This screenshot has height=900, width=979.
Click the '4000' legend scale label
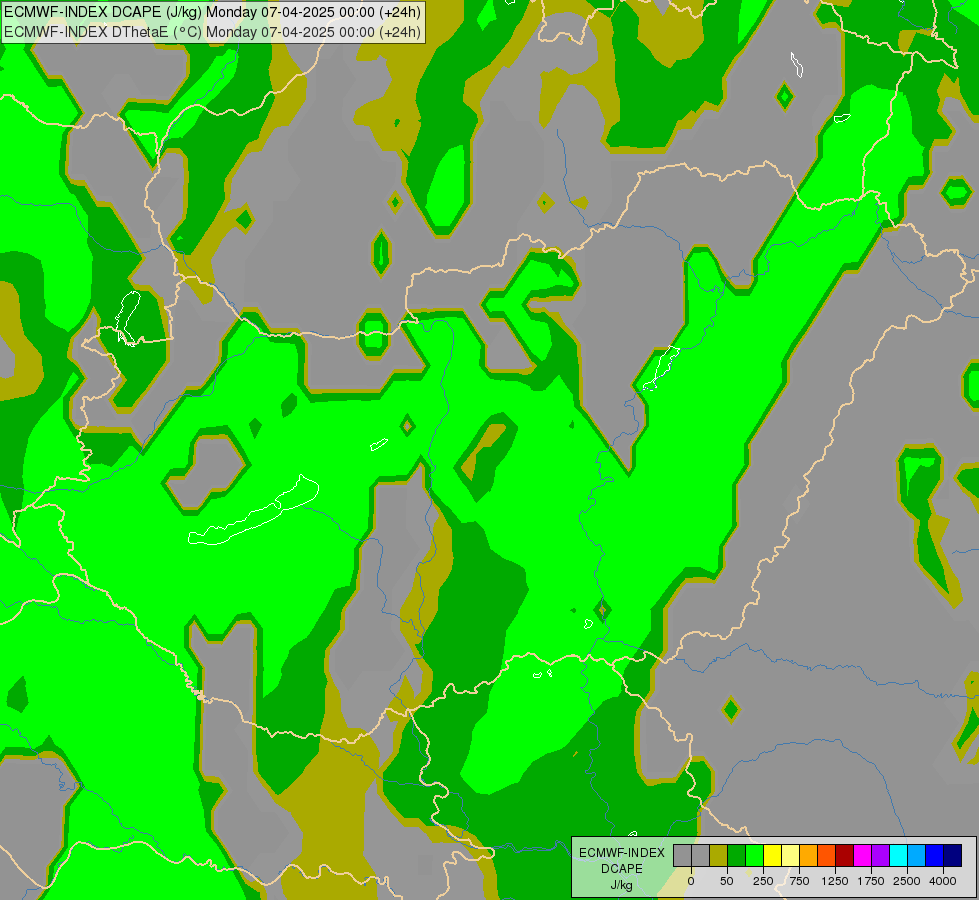click(x=943, y=881)
